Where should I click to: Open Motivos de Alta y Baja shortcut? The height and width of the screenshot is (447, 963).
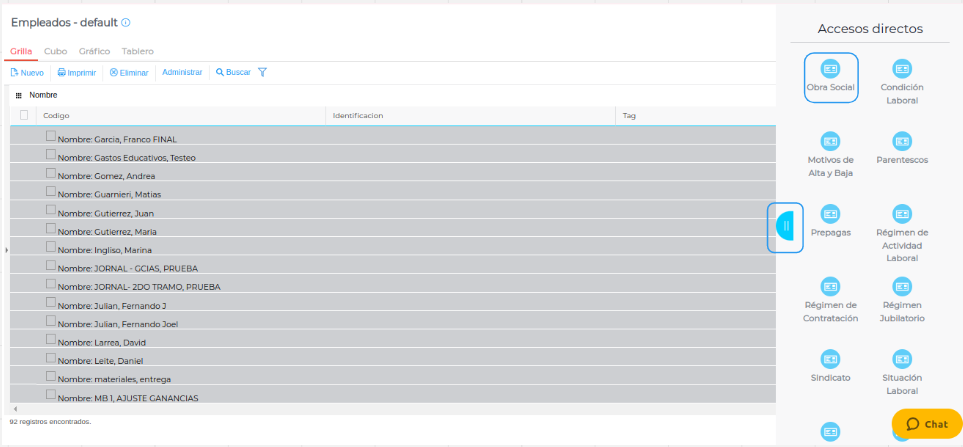[830, 142]
